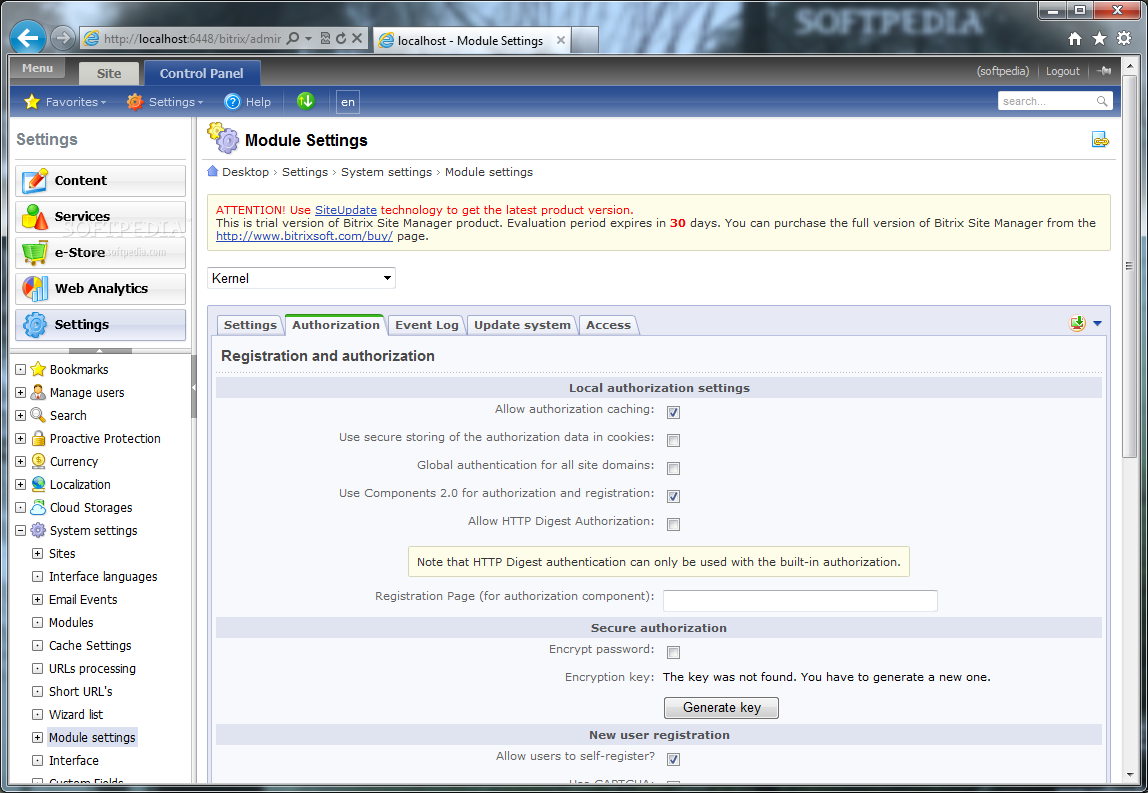Screen dimensions: 1148x793
Task: Click the Logout link
Action: 1062,71
